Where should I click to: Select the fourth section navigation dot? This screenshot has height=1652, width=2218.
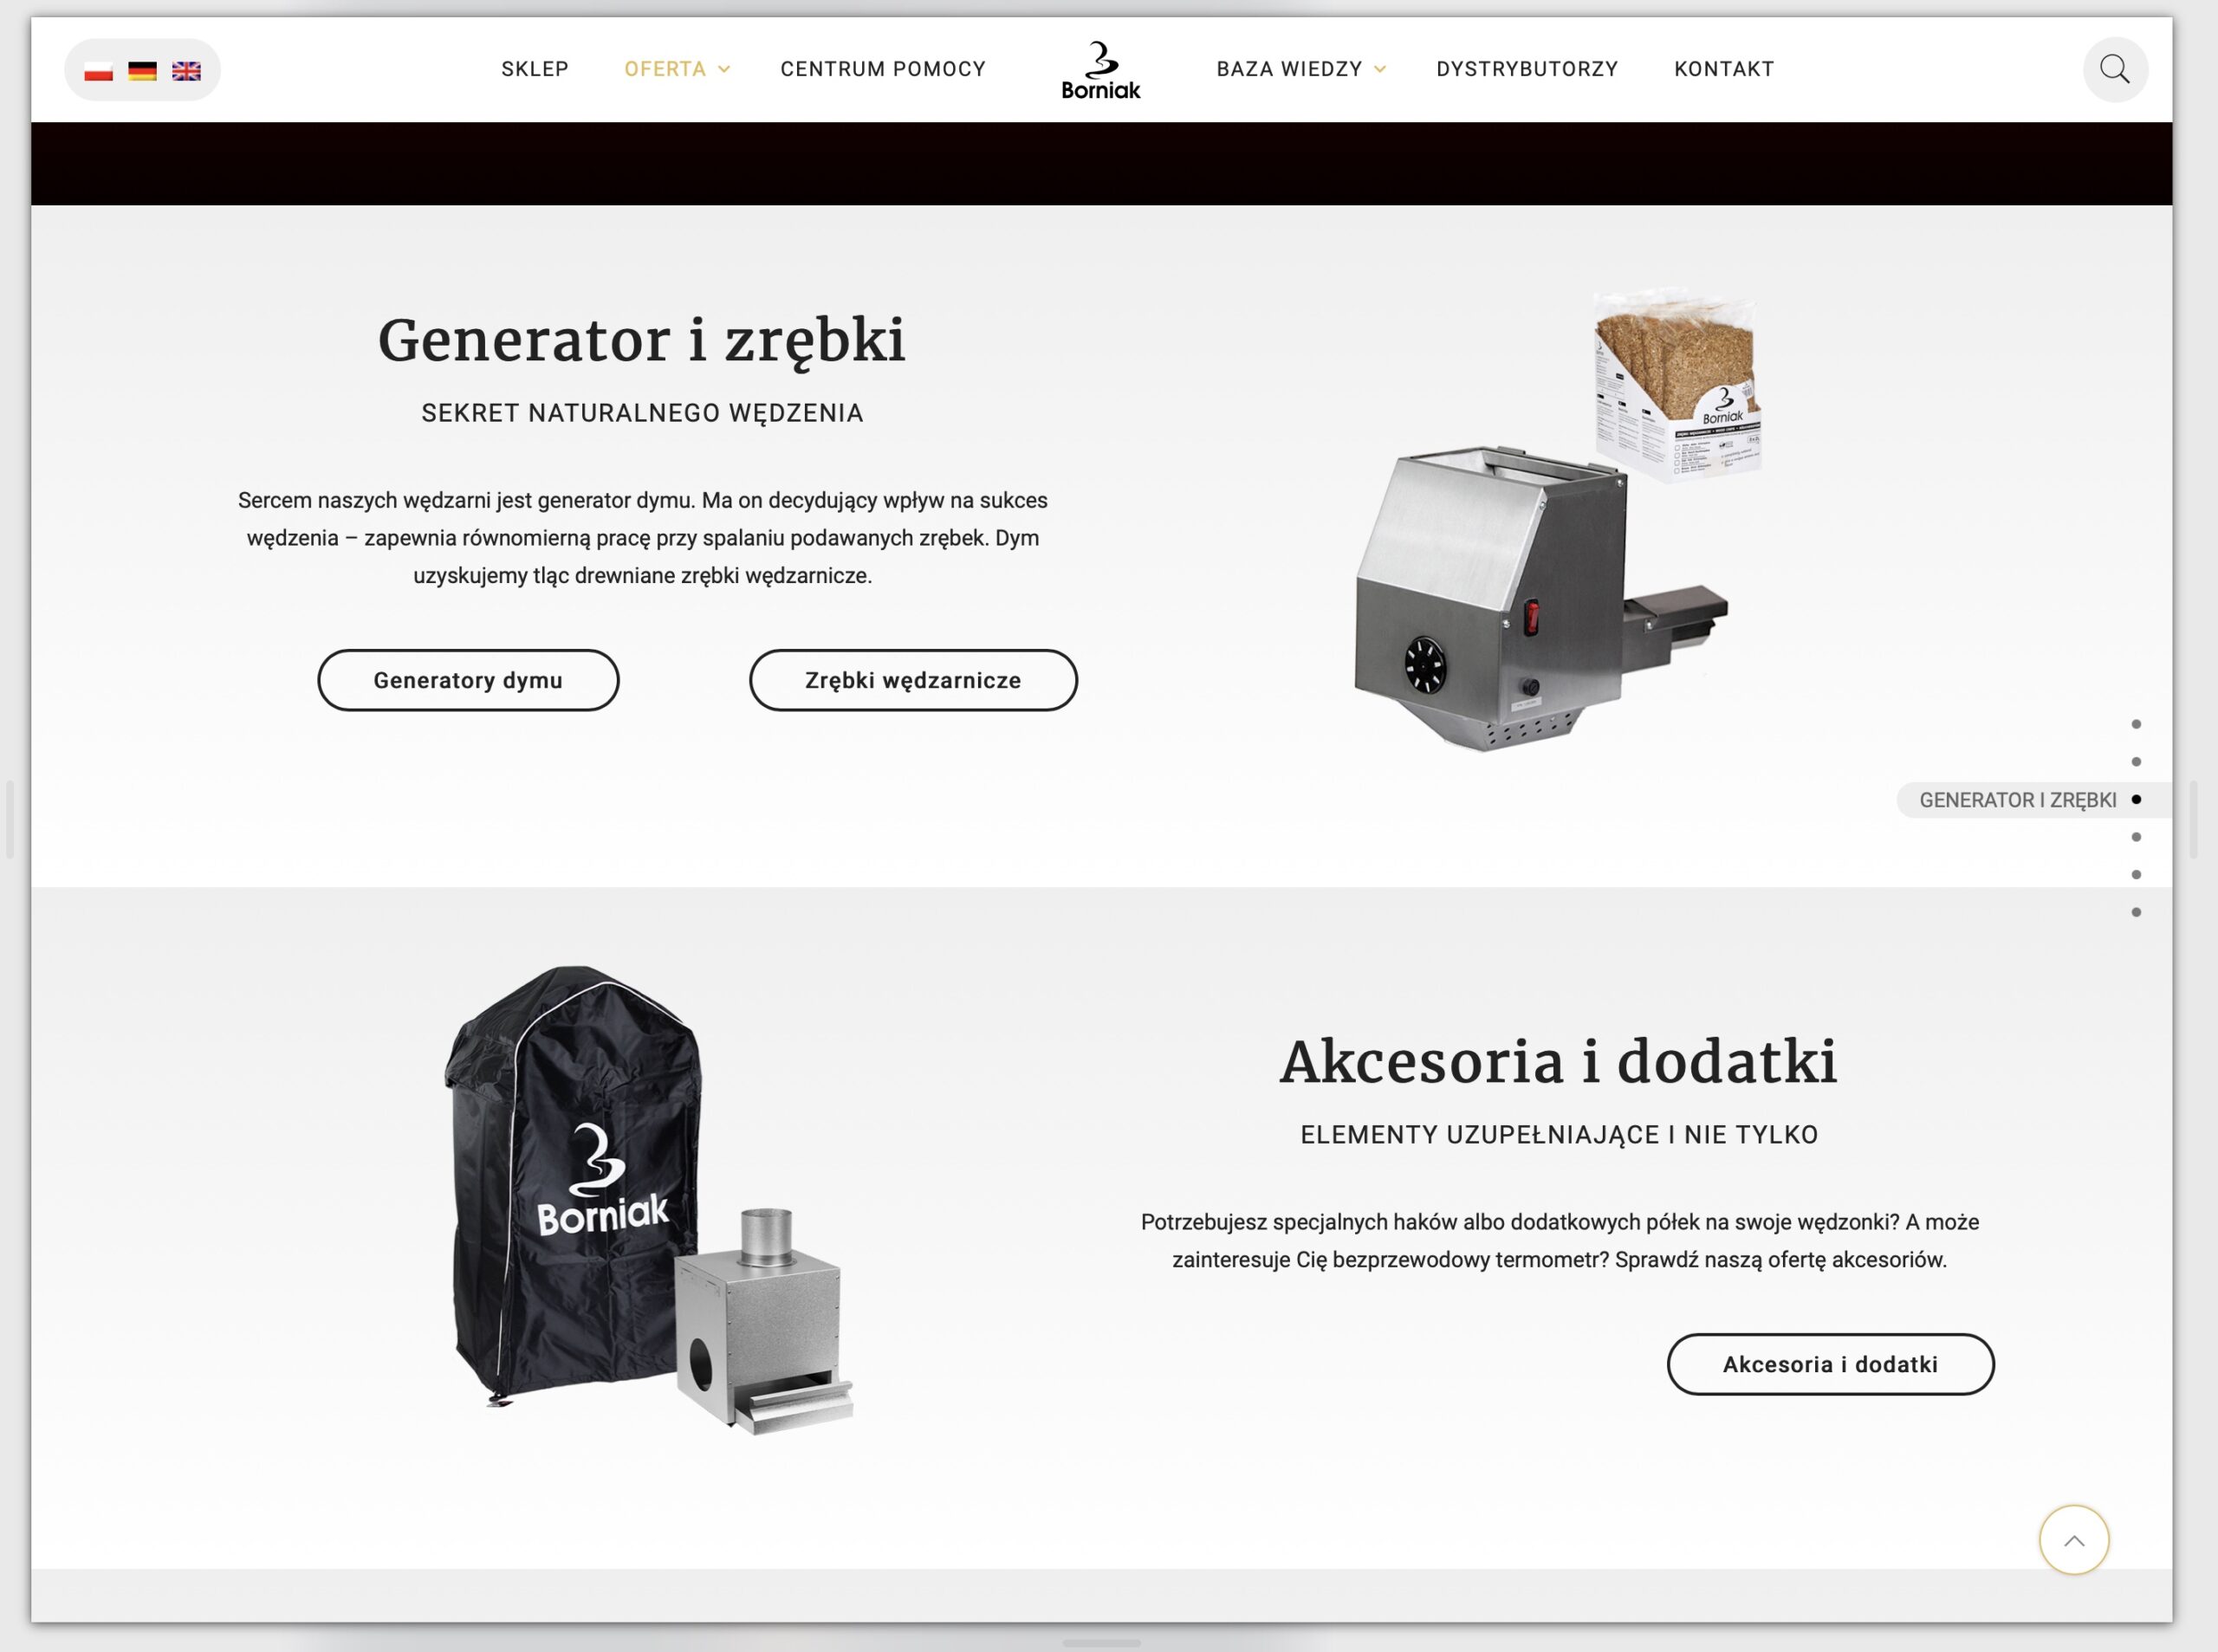(x=2135, y=837)
